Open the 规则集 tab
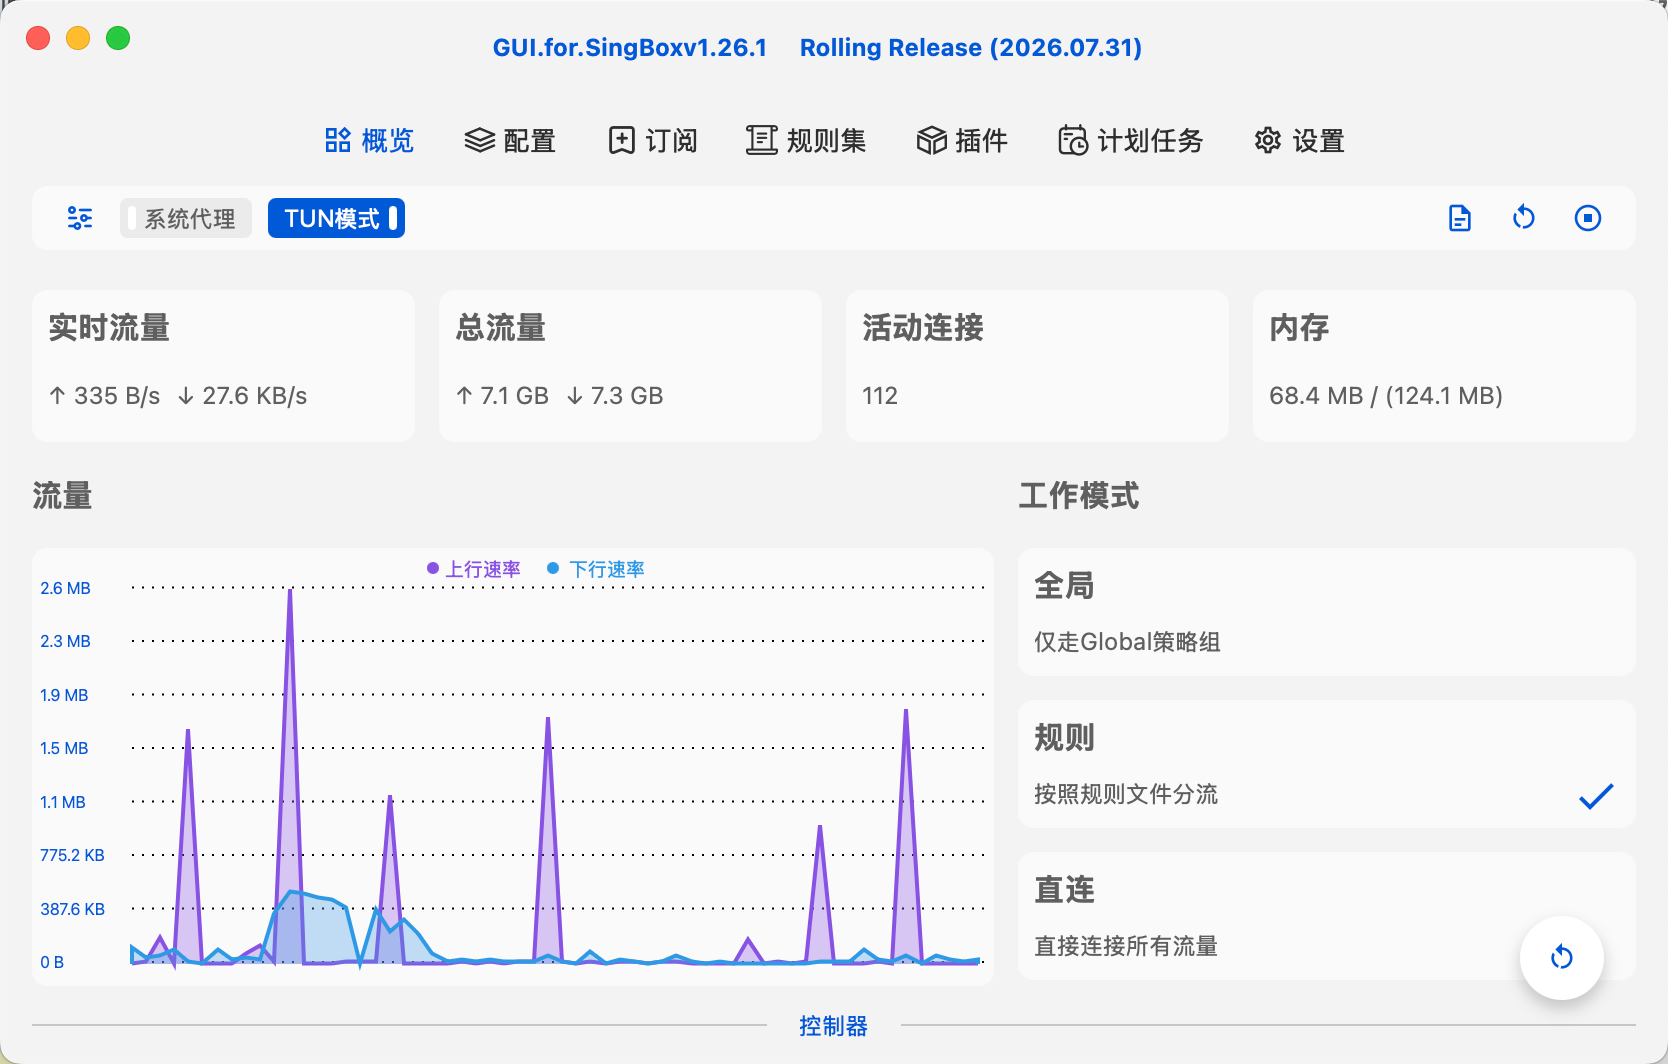Viewport: 1668px width, 1064px height. 806,140
